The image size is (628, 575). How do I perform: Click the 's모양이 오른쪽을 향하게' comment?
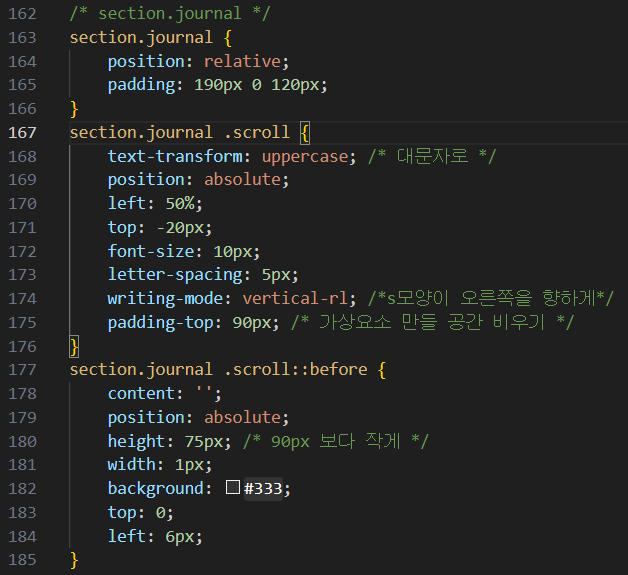491,298
